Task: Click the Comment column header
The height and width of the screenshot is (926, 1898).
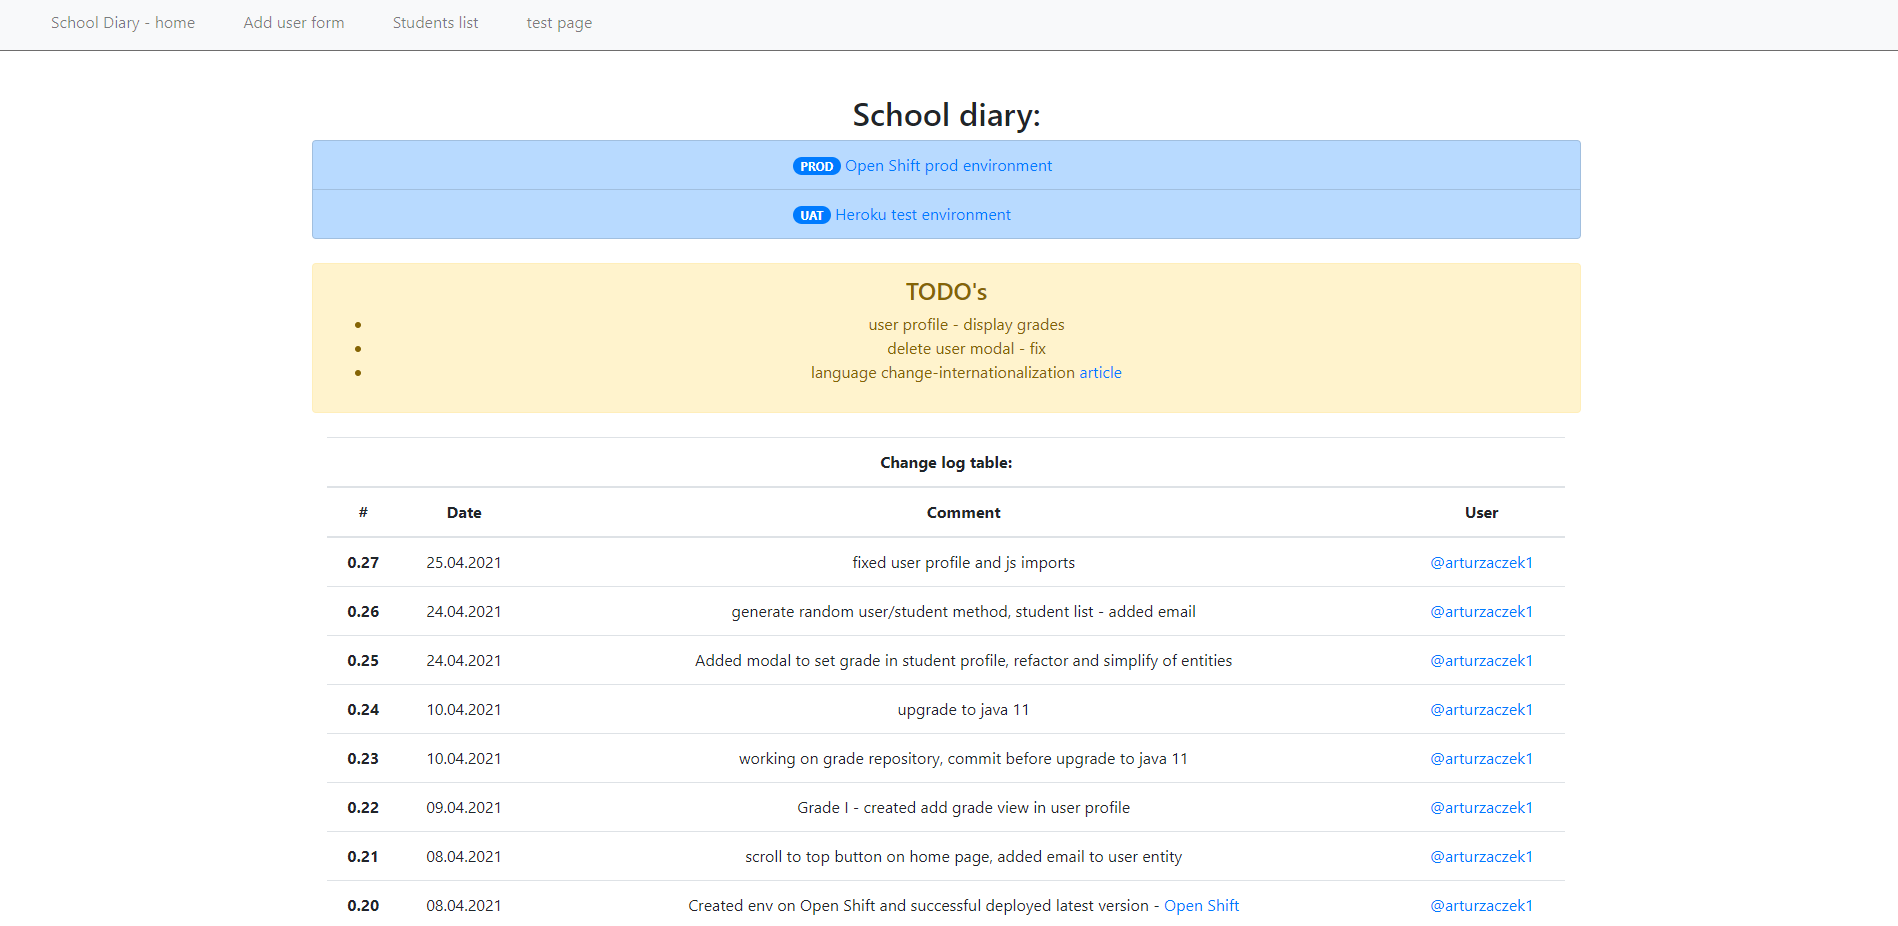Action: coord(962,512)
